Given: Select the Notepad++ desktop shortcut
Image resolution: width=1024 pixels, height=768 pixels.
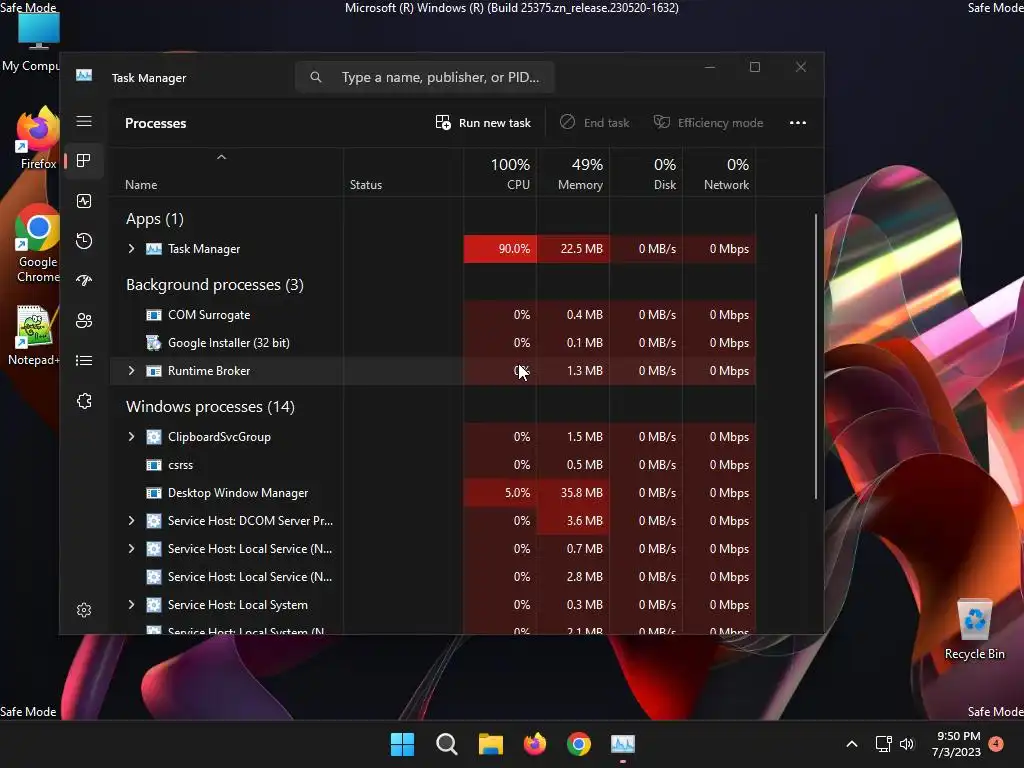Looking at the screenshot, I should click(34, 336).
